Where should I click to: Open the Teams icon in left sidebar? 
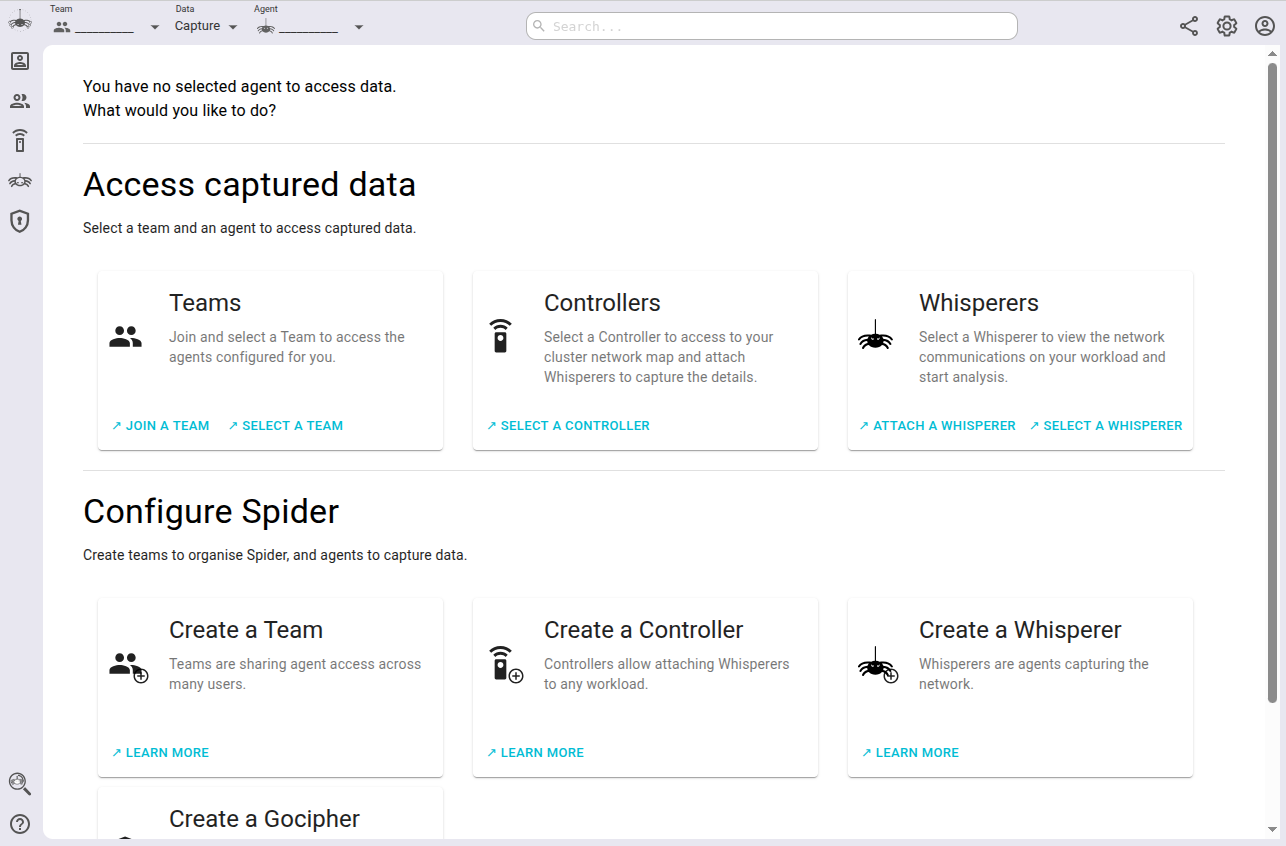point(20,101)
